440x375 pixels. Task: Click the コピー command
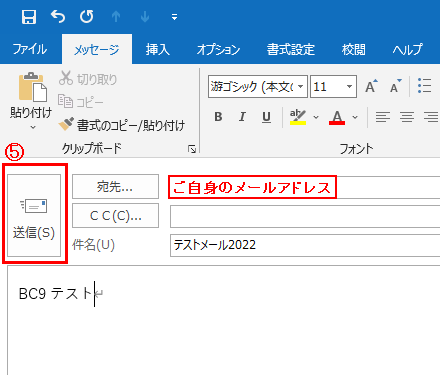(81, 102)
